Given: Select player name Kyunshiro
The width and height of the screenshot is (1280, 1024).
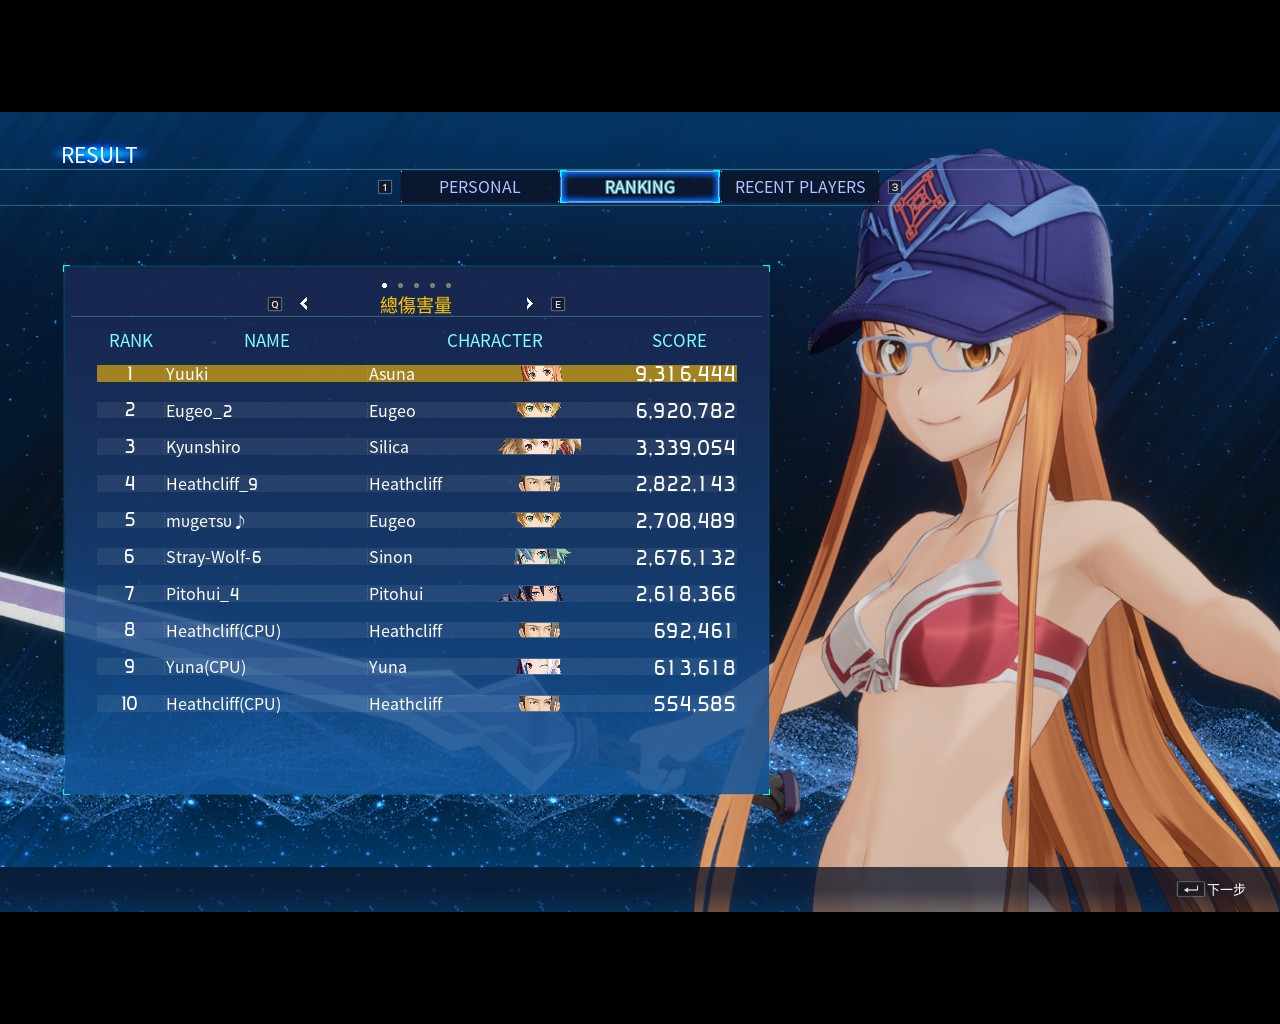Looking at the screenshot, I should point(203,447).
